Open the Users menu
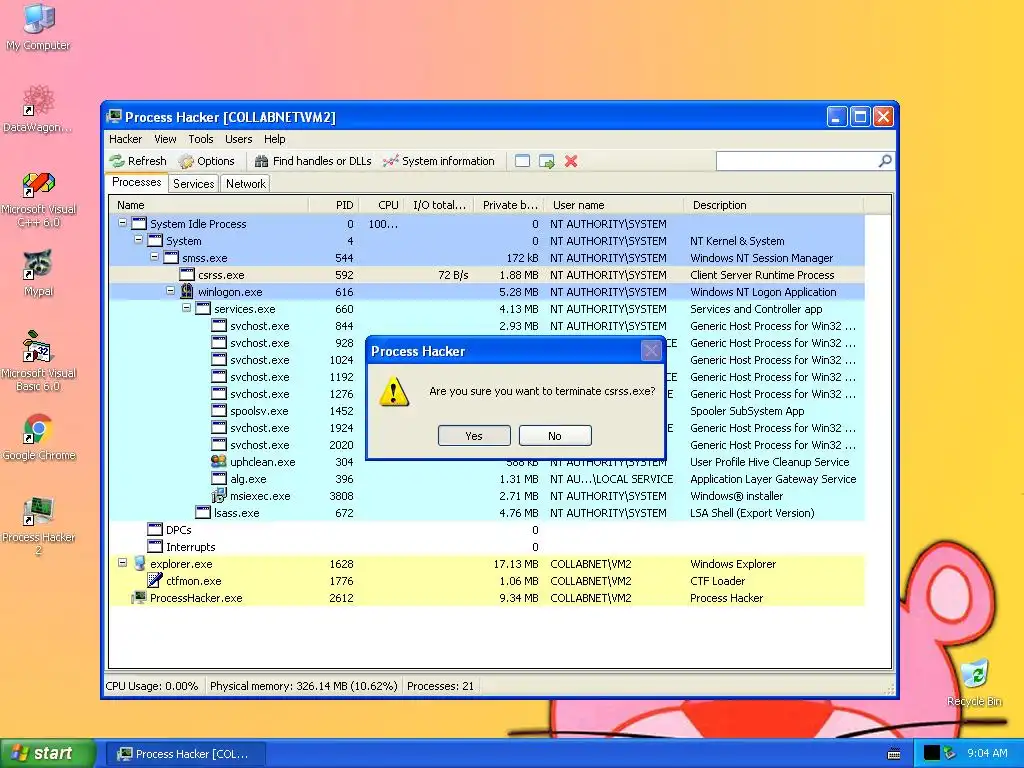Viewport: 1024px width, 768px height. (x=238, y=139)
